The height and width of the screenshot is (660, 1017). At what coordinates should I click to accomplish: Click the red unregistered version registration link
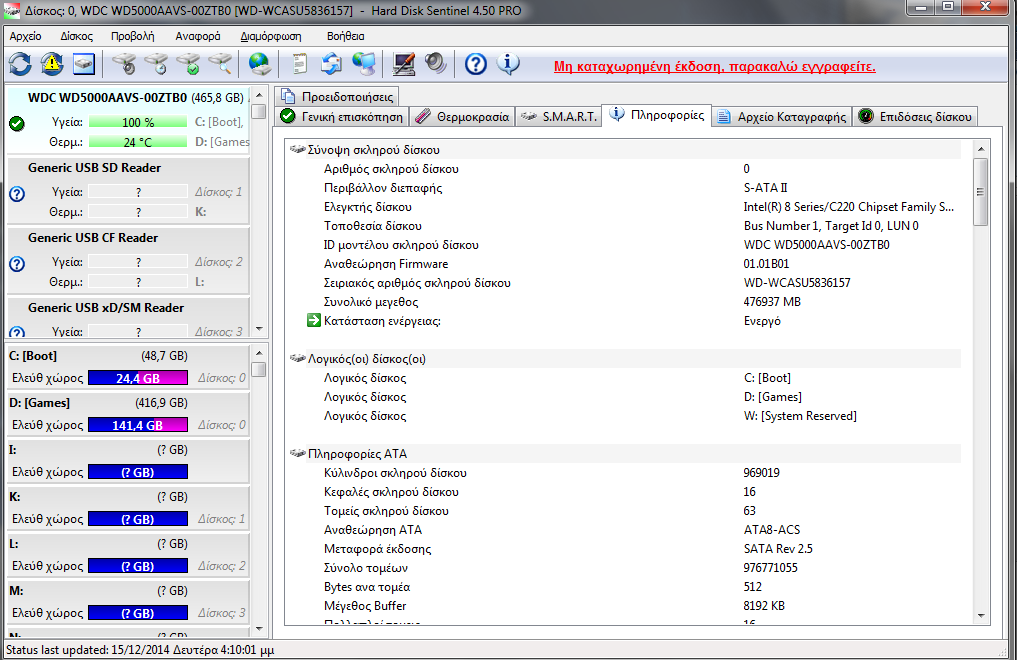[714, 66]
